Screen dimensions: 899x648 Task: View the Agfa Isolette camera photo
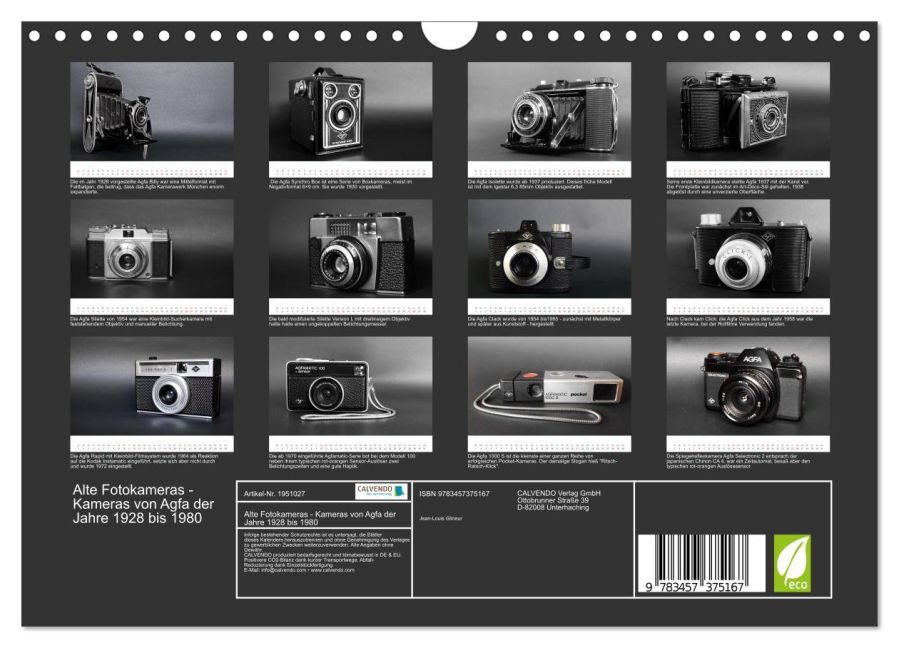(x=549, y=111)
